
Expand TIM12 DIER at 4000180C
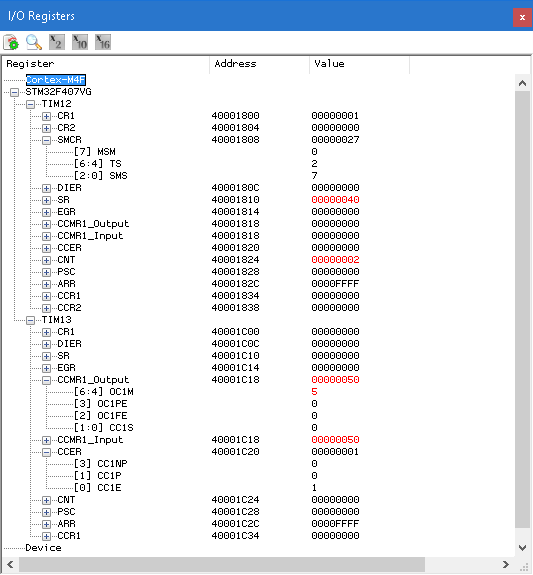[46, 188]
